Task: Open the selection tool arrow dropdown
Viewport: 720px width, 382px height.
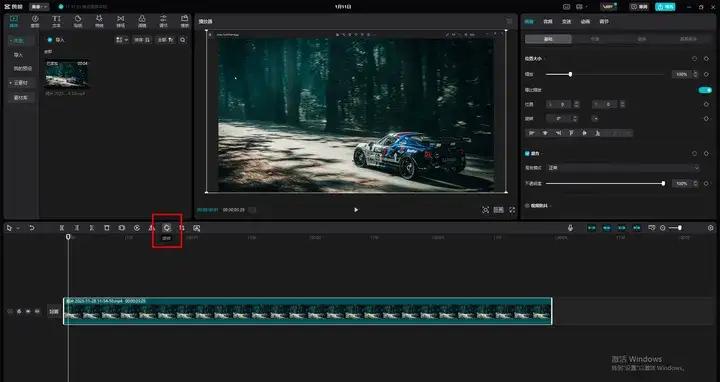Action: click(x=18, y=228)
